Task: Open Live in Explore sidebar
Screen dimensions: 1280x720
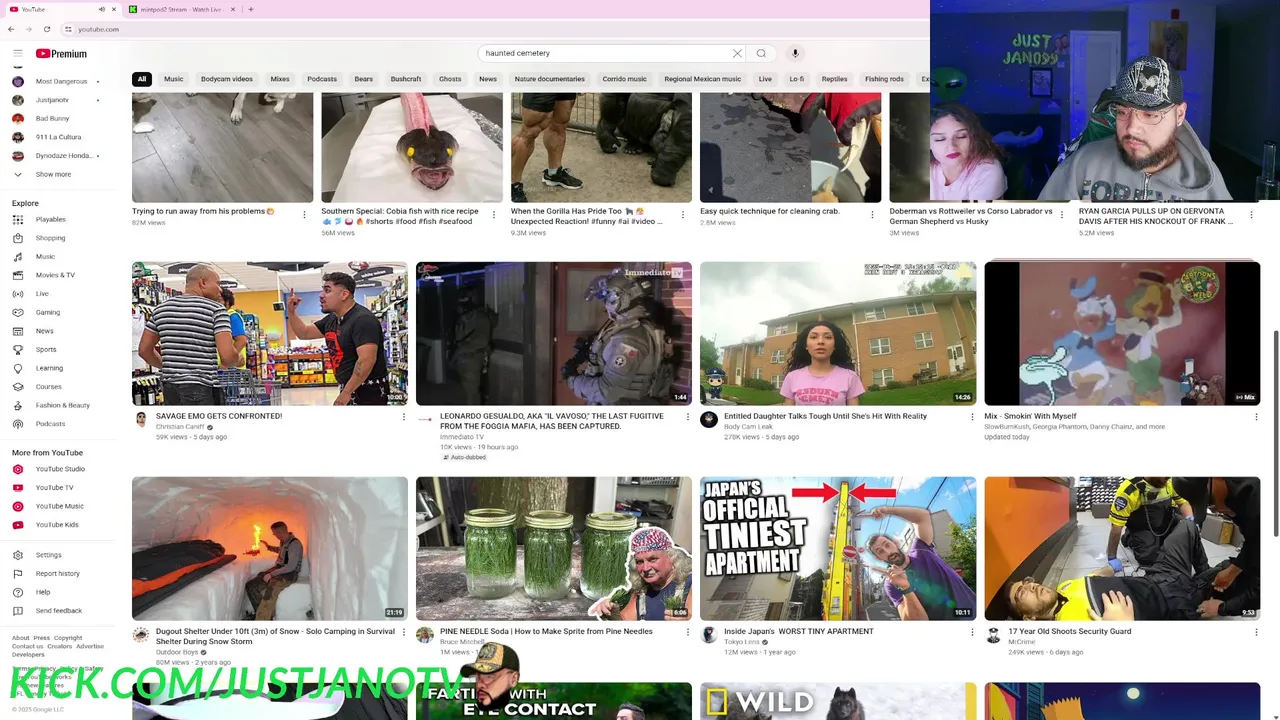Action: 42,294
